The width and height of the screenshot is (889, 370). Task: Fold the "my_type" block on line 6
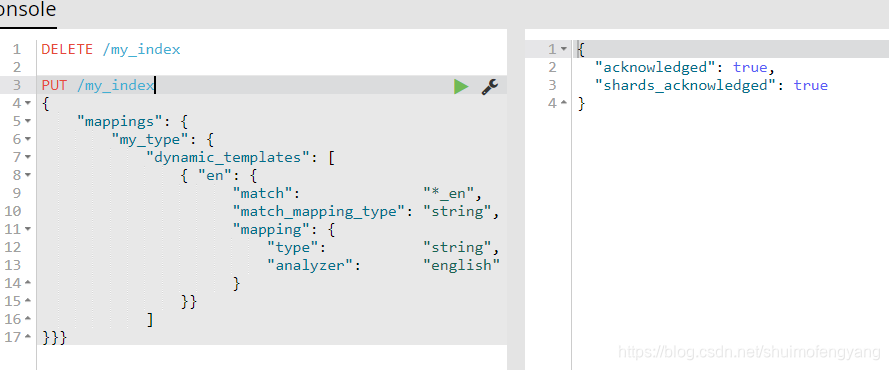click(28, 139)
